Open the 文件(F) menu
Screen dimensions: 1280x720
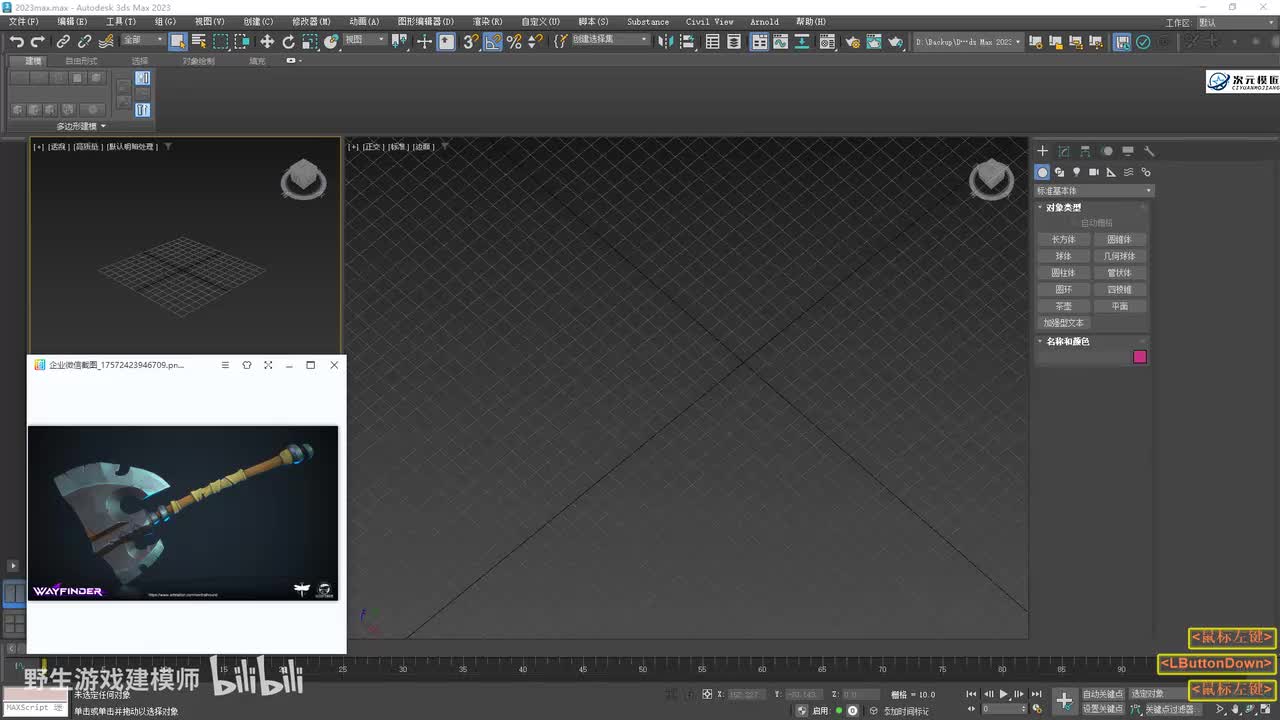(23, 22)
